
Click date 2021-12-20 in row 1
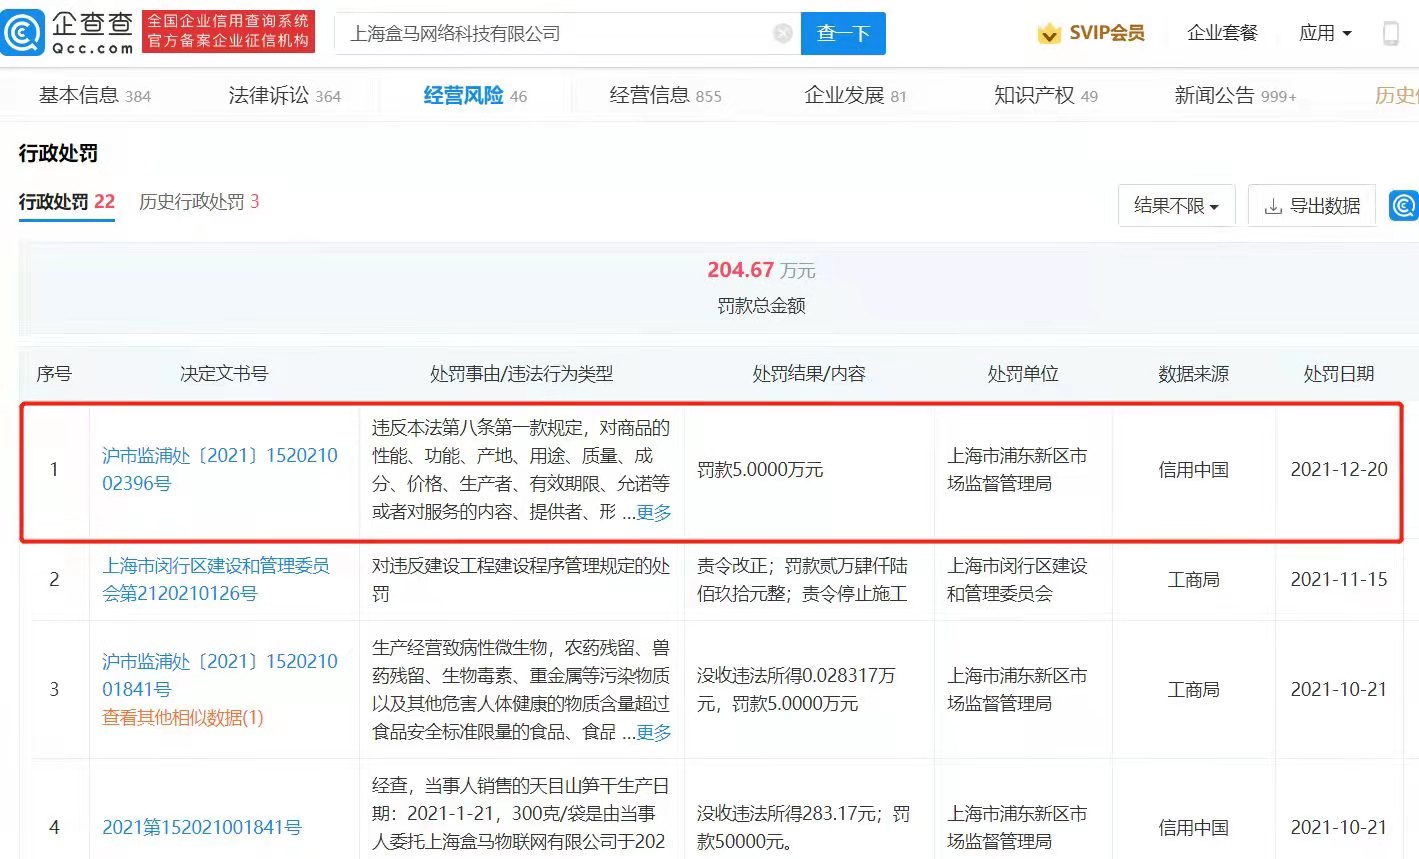point(1339,470)
